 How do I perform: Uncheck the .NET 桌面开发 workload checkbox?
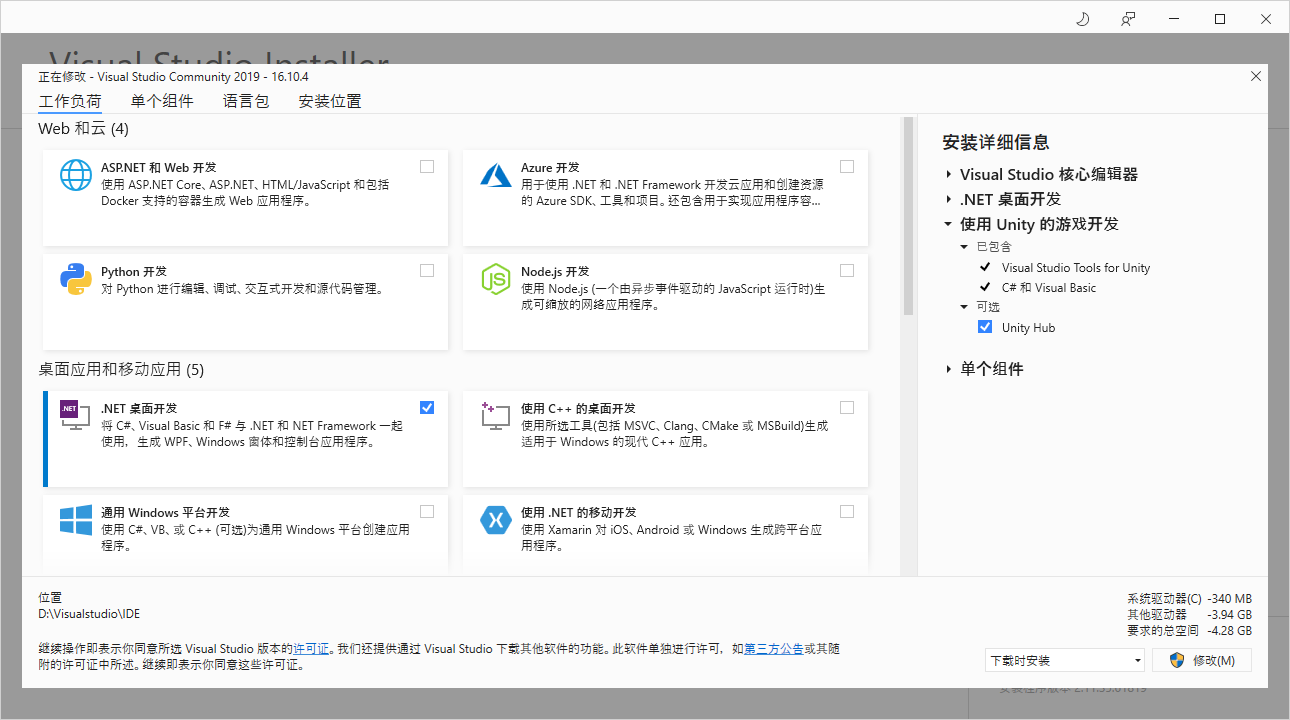427,407
